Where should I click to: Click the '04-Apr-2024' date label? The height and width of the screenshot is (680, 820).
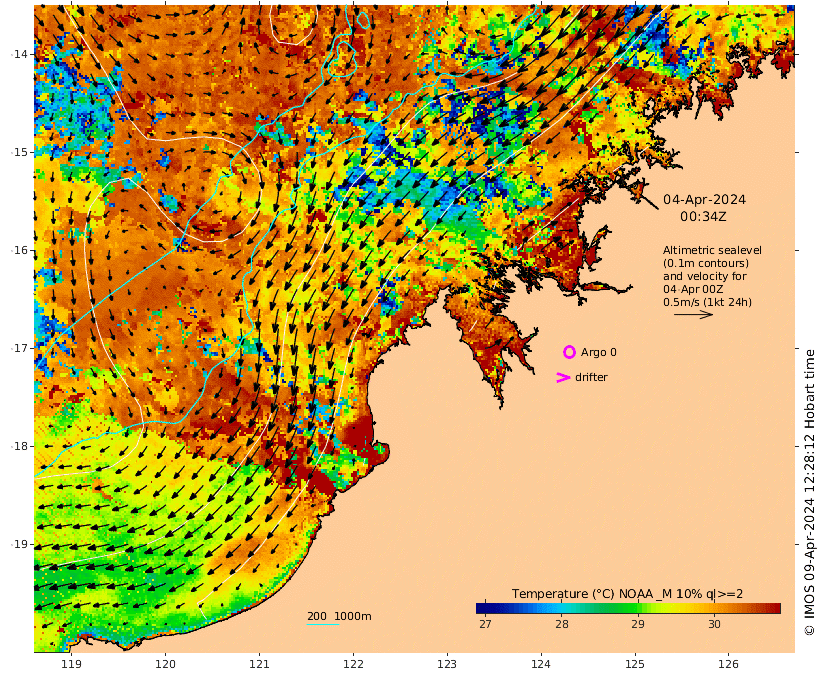click(704, 199)
